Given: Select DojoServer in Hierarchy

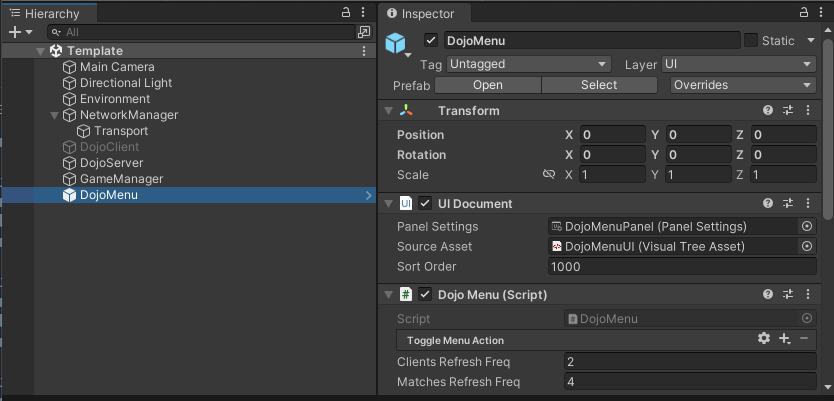Looking at the screenshot, I should point(111,163).
